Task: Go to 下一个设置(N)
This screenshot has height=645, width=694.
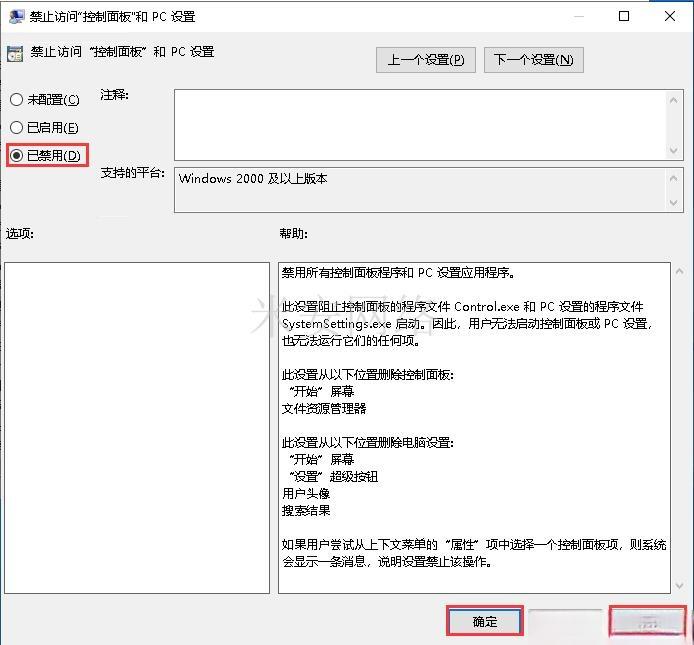Action: click(x=534, y=60)
